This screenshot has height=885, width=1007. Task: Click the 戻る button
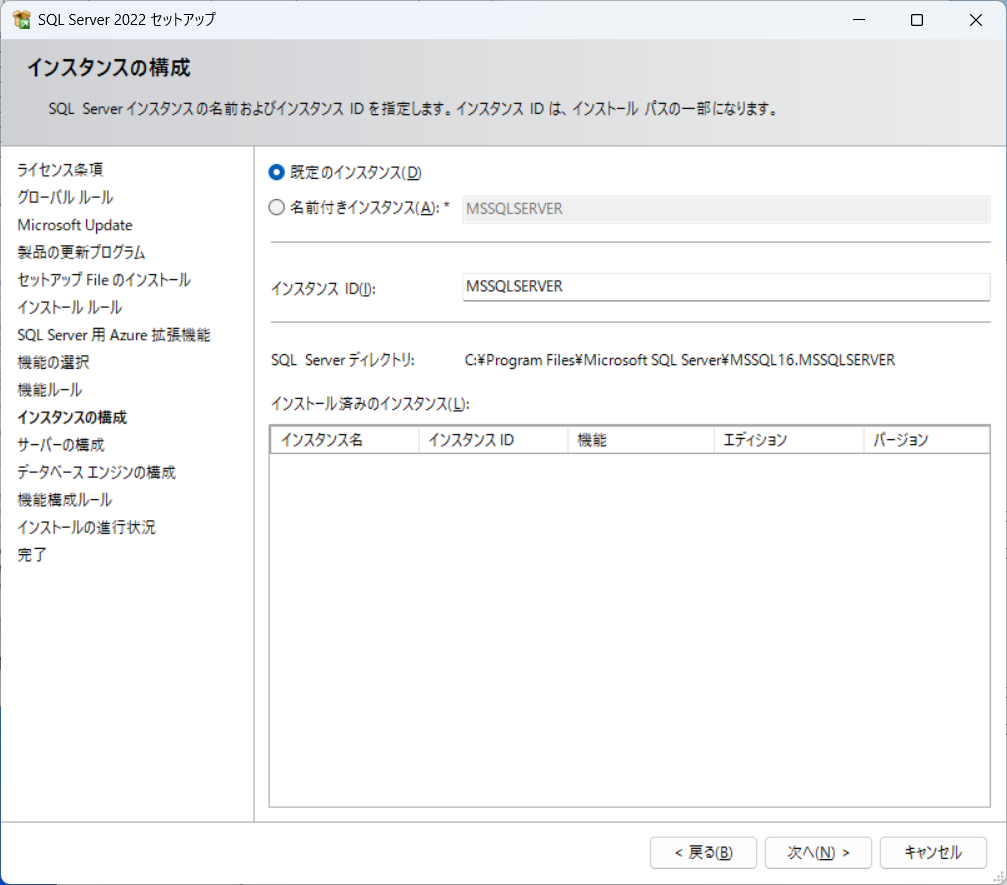coord(703,853)
